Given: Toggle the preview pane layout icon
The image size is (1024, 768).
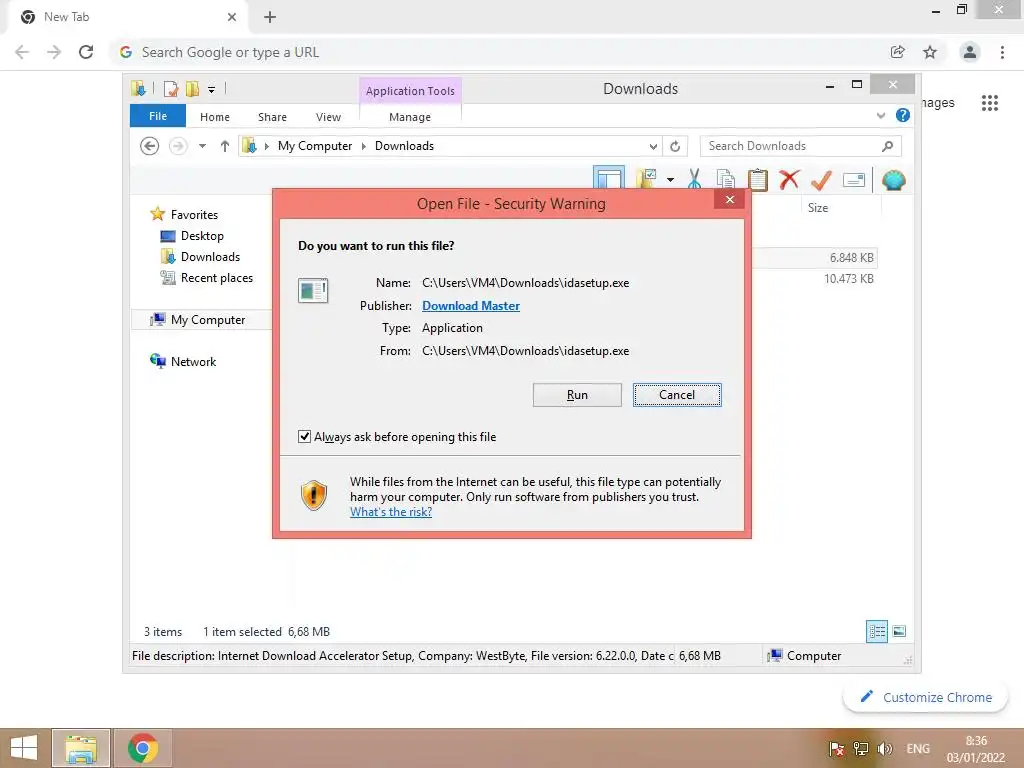Looking at the screenshot, I should tap(609, 179).
